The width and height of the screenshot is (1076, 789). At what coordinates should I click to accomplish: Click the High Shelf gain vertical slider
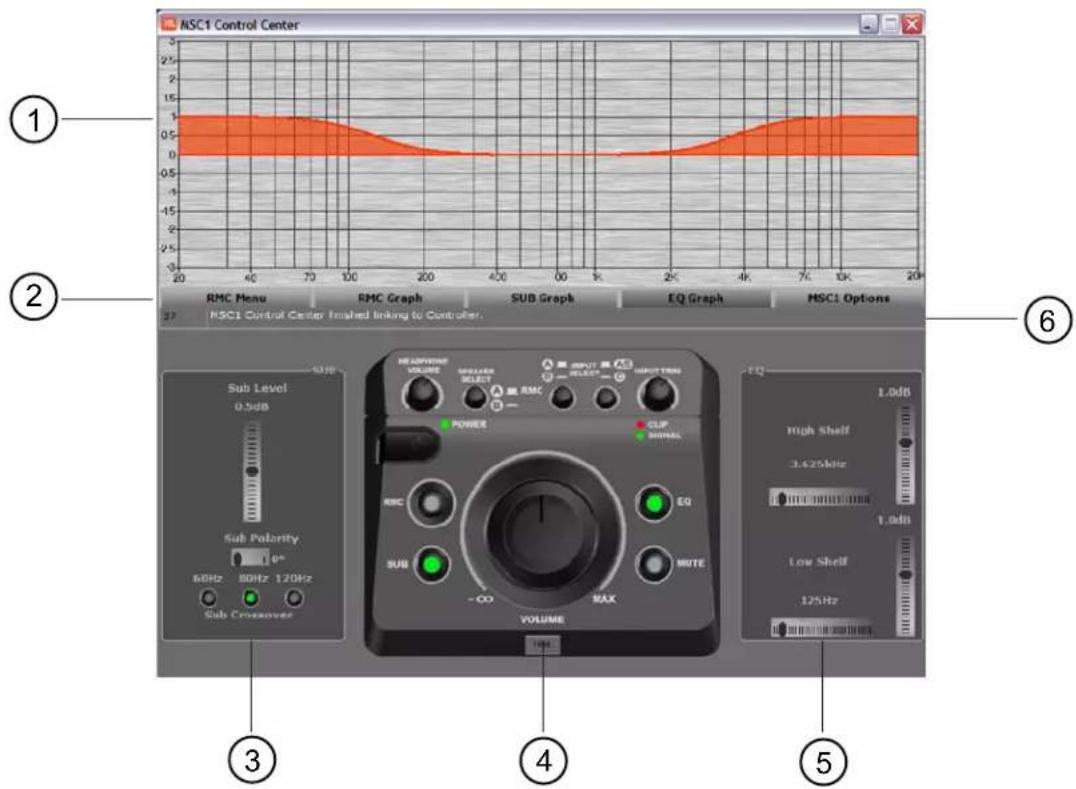tap(906, 455)
